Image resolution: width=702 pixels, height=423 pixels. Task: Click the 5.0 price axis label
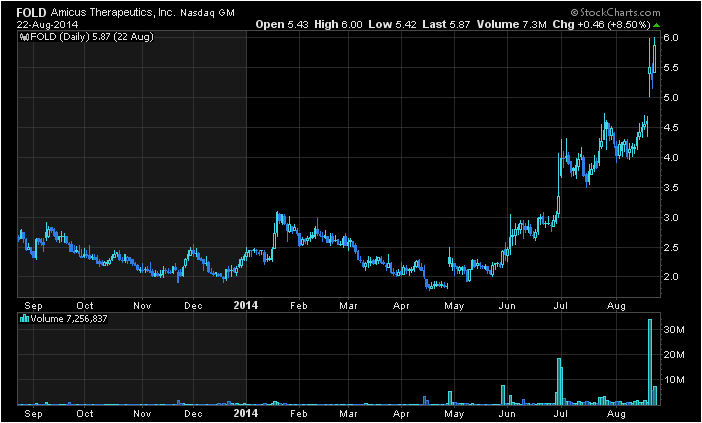[x=672, y=98]
